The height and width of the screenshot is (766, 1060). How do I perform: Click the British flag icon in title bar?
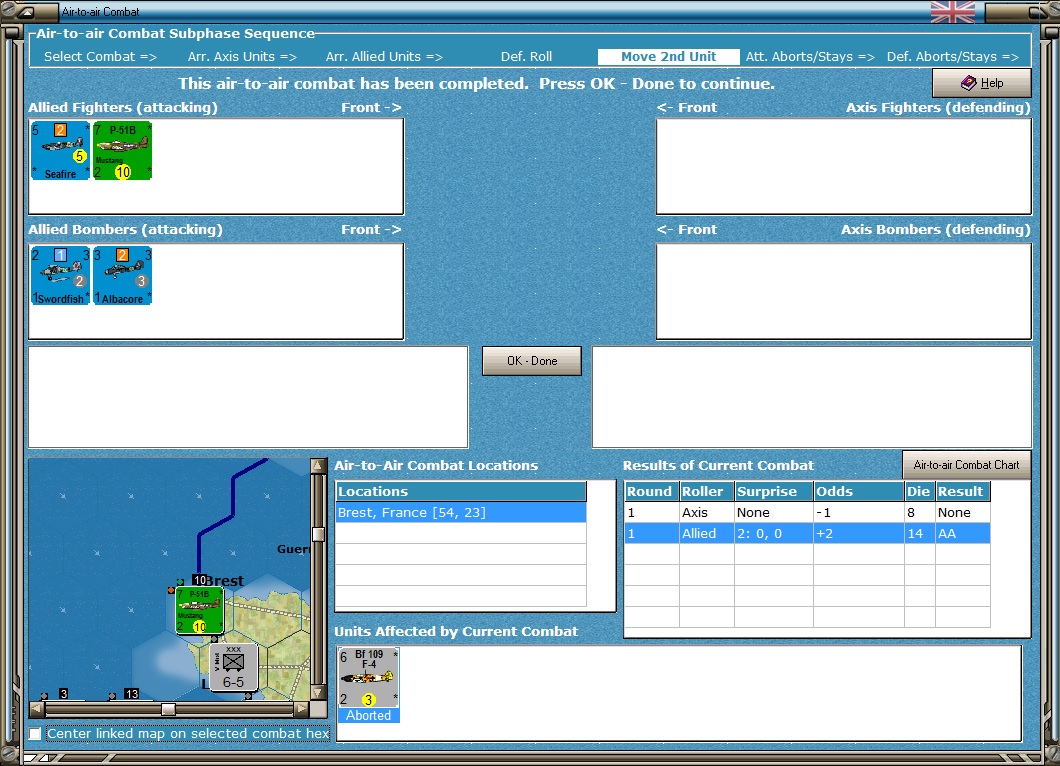[x=953, y=11]
